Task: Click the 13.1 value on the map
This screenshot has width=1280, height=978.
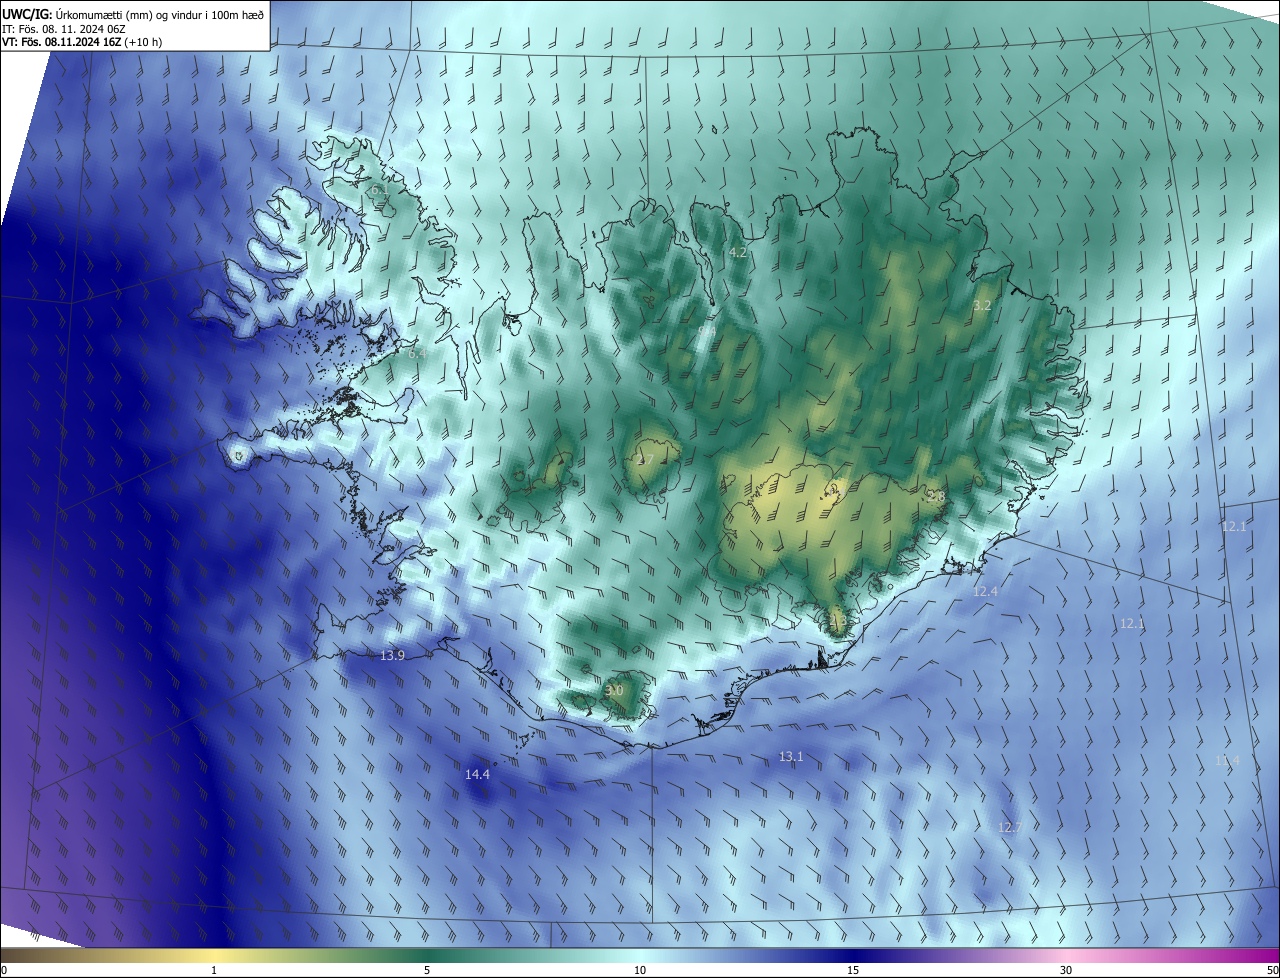Action: tap(791, 756)
